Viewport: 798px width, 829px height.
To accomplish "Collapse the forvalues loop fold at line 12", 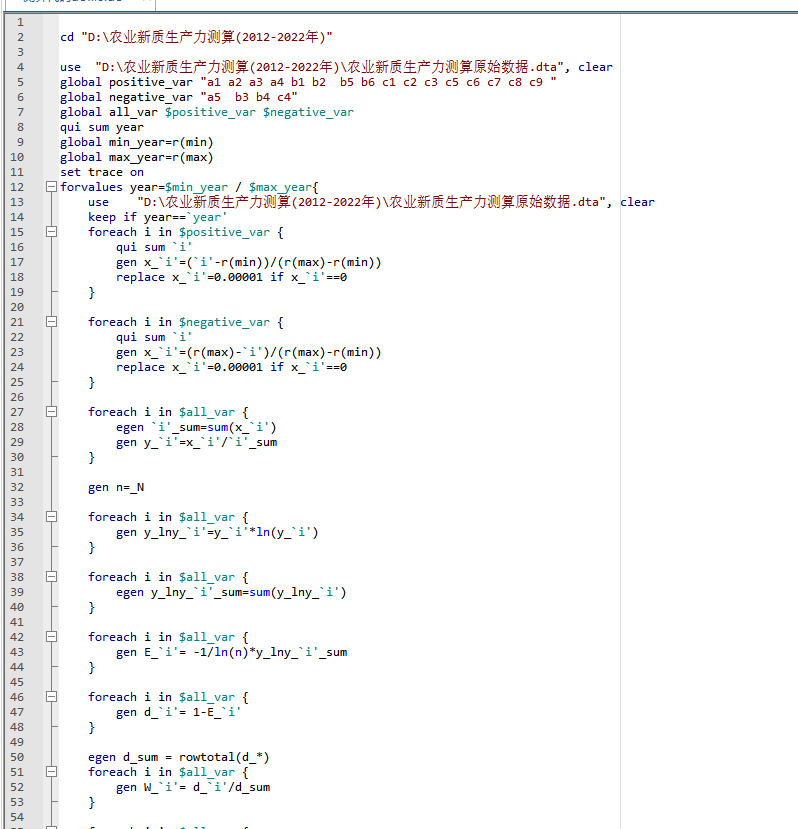I will [x=51, y=187].
